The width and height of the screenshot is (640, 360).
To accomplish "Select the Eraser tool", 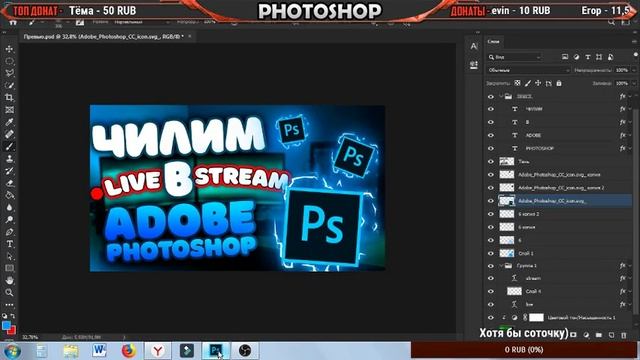I will point(9,183).
